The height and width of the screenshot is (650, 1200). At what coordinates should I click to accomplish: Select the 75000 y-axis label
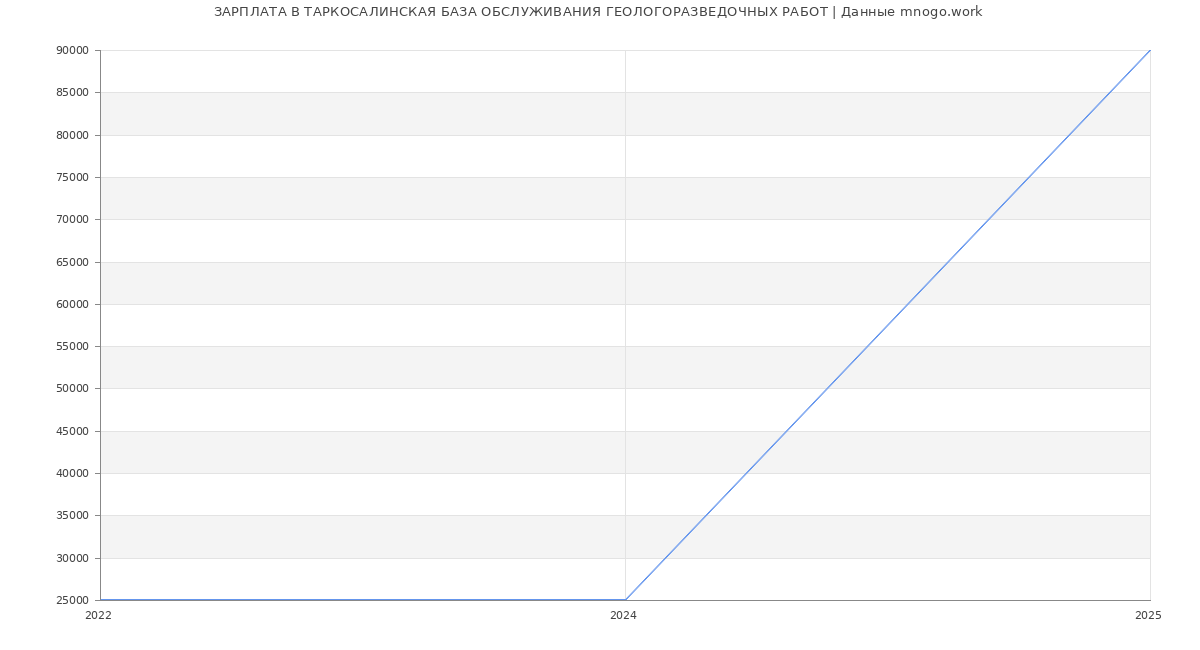point(72,177)
